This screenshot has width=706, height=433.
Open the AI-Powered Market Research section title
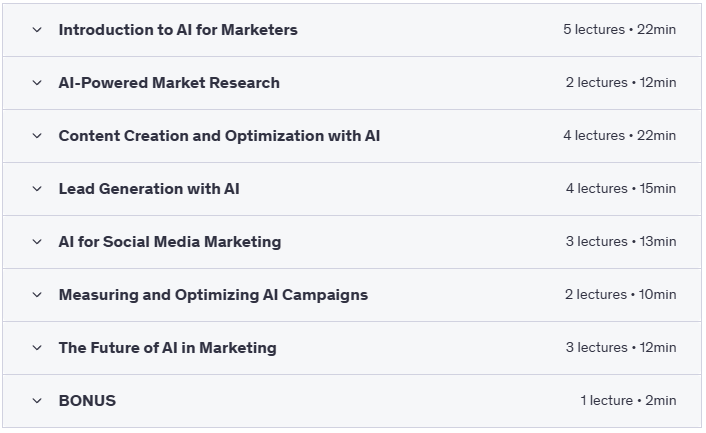169,83
